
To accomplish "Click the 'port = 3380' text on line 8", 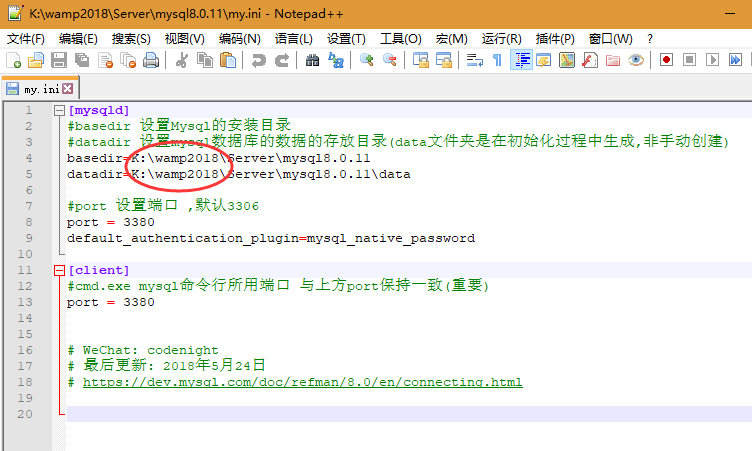I will pyautogui.click(x=111, y=223).
